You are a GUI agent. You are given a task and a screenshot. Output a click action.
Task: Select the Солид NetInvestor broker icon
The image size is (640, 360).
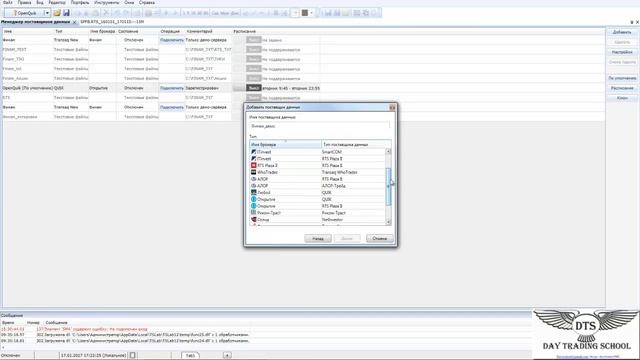253,220
